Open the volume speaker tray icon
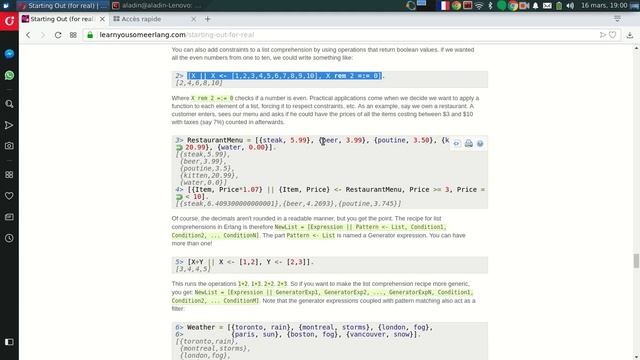 click(570, 6)
